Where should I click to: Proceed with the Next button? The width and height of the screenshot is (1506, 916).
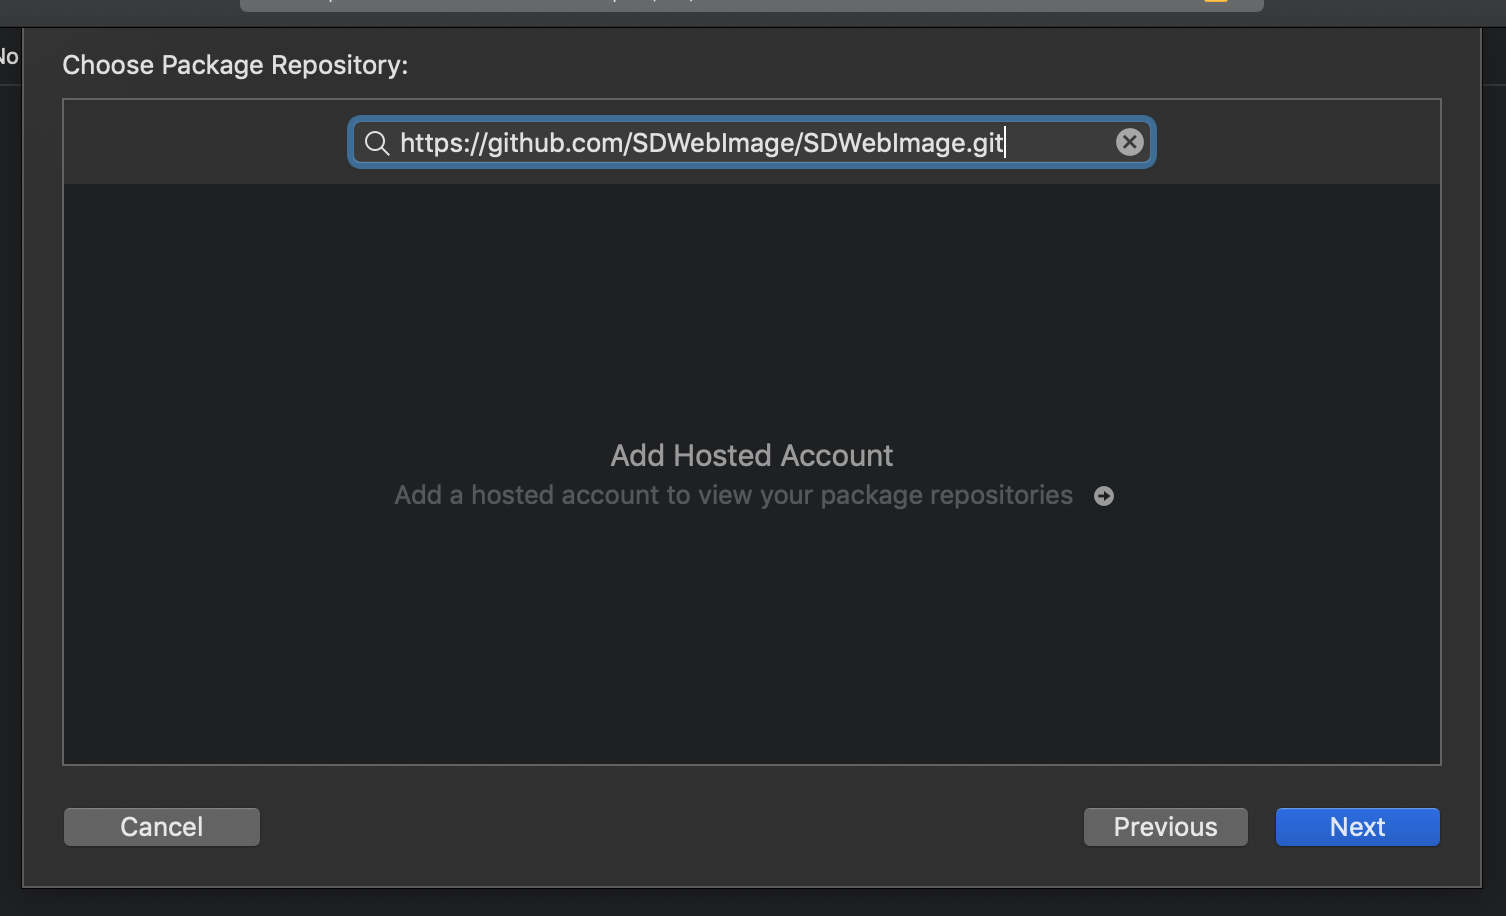(1358, 827)
